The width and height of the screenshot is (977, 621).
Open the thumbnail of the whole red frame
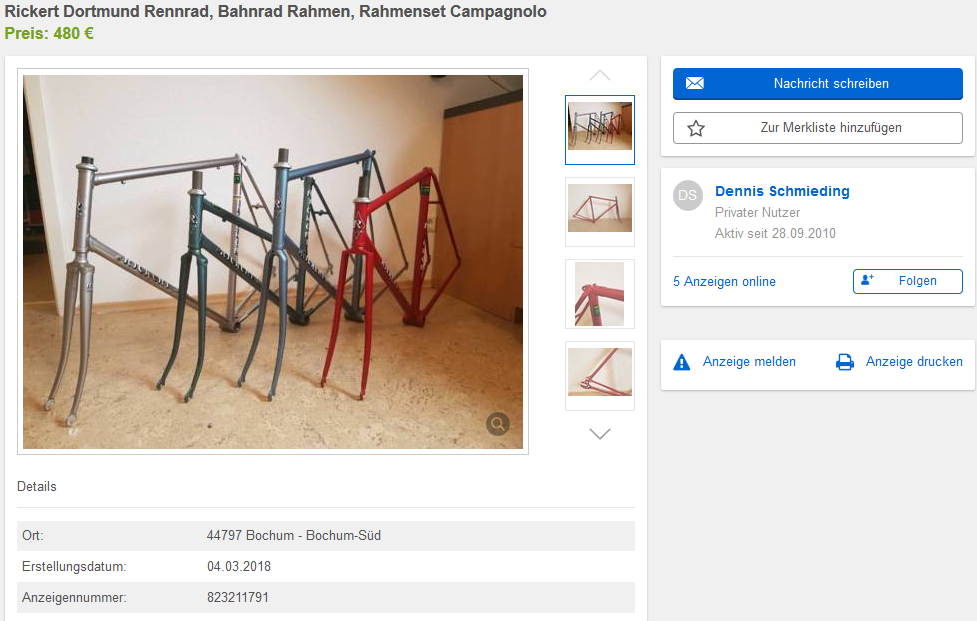click(x=600, y=212)
